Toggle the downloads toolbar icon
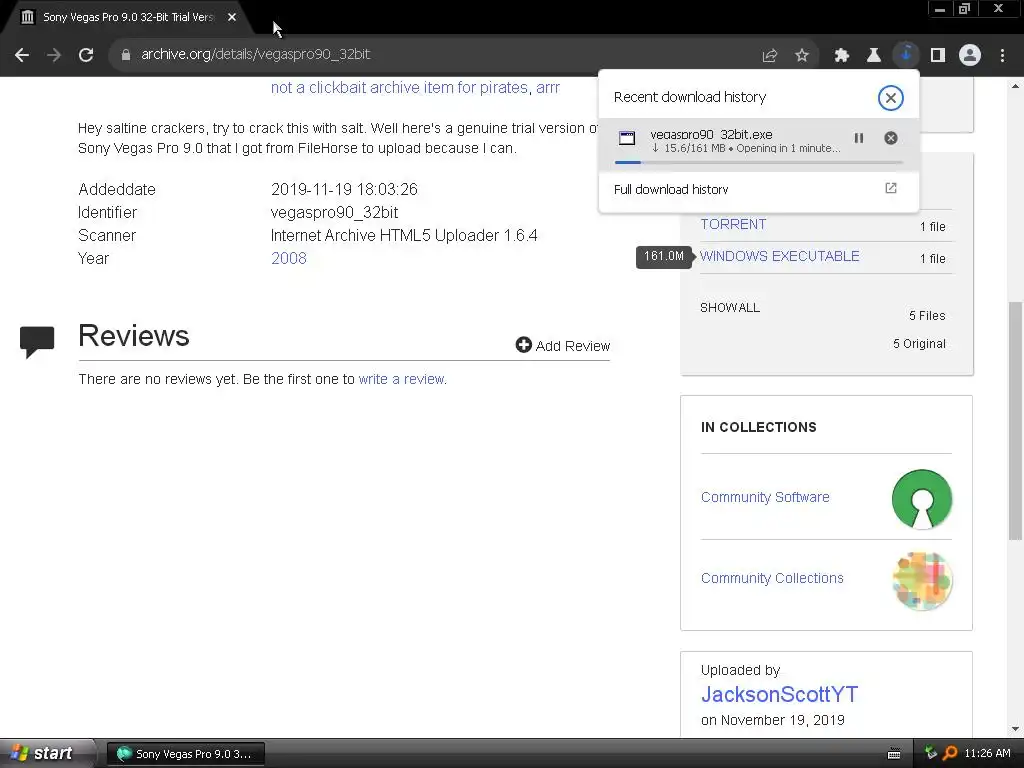Image resolution: width=1024 pixels, height=768 pixels. tap(906, 55)
